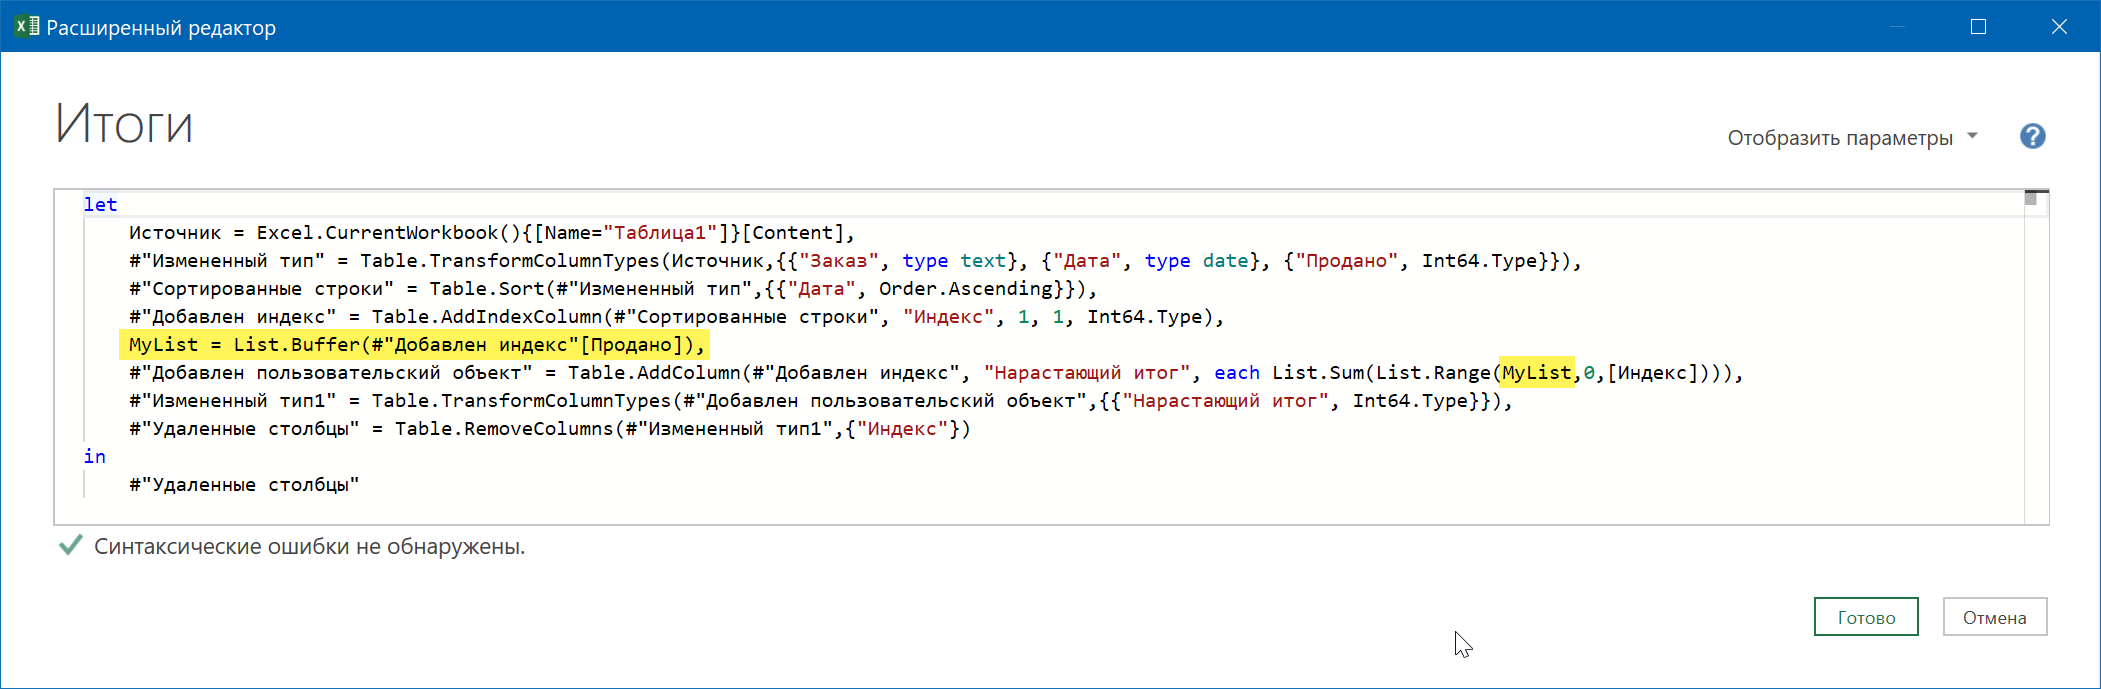2101x689 pixels.
Task: Click the final #"Удаленные столбцы" output line
Action: pyautogui.click(x=244, y=485)
